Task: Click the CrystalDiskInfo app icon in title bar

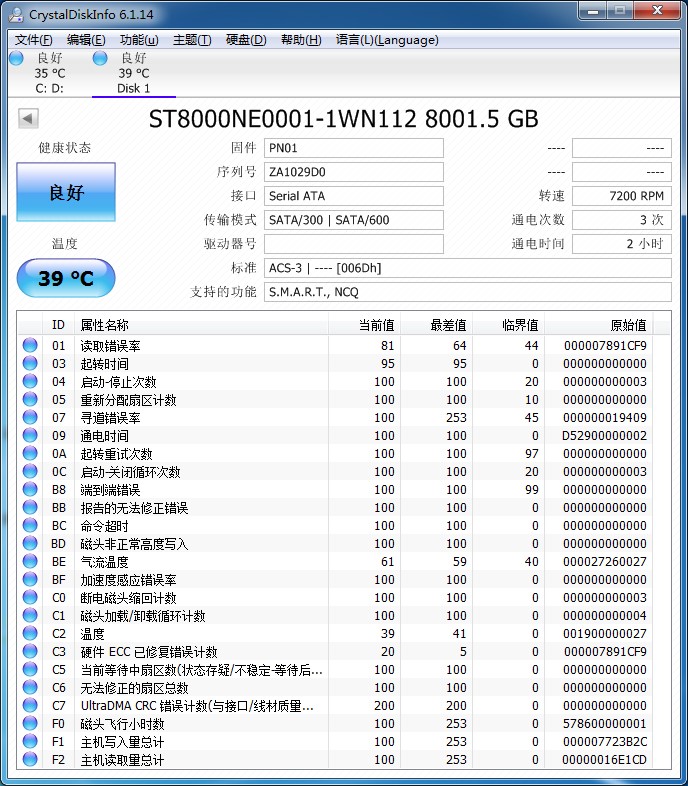Action: [x=16, y=14]
